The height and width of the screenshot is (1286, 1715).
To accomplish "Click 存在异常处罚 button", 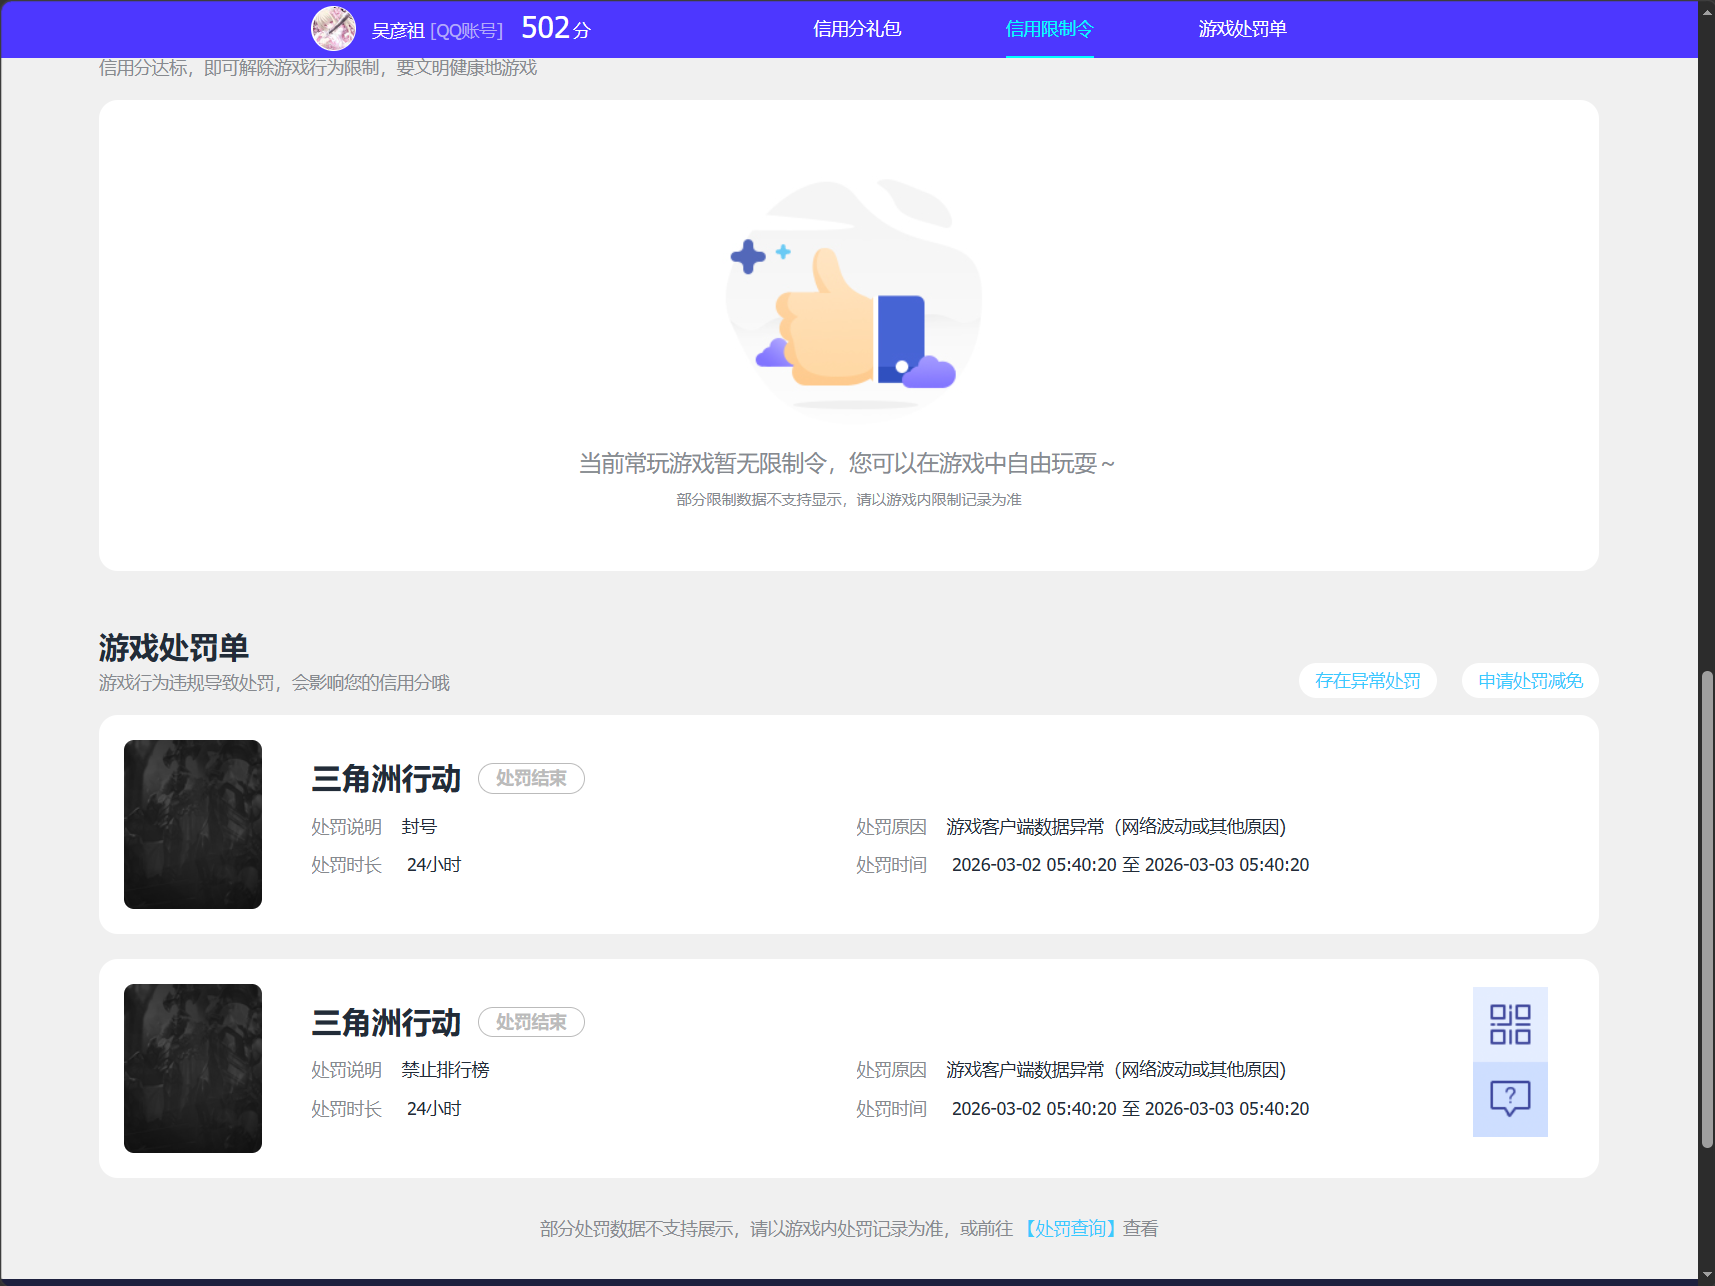I will [x=1367, y=681].
